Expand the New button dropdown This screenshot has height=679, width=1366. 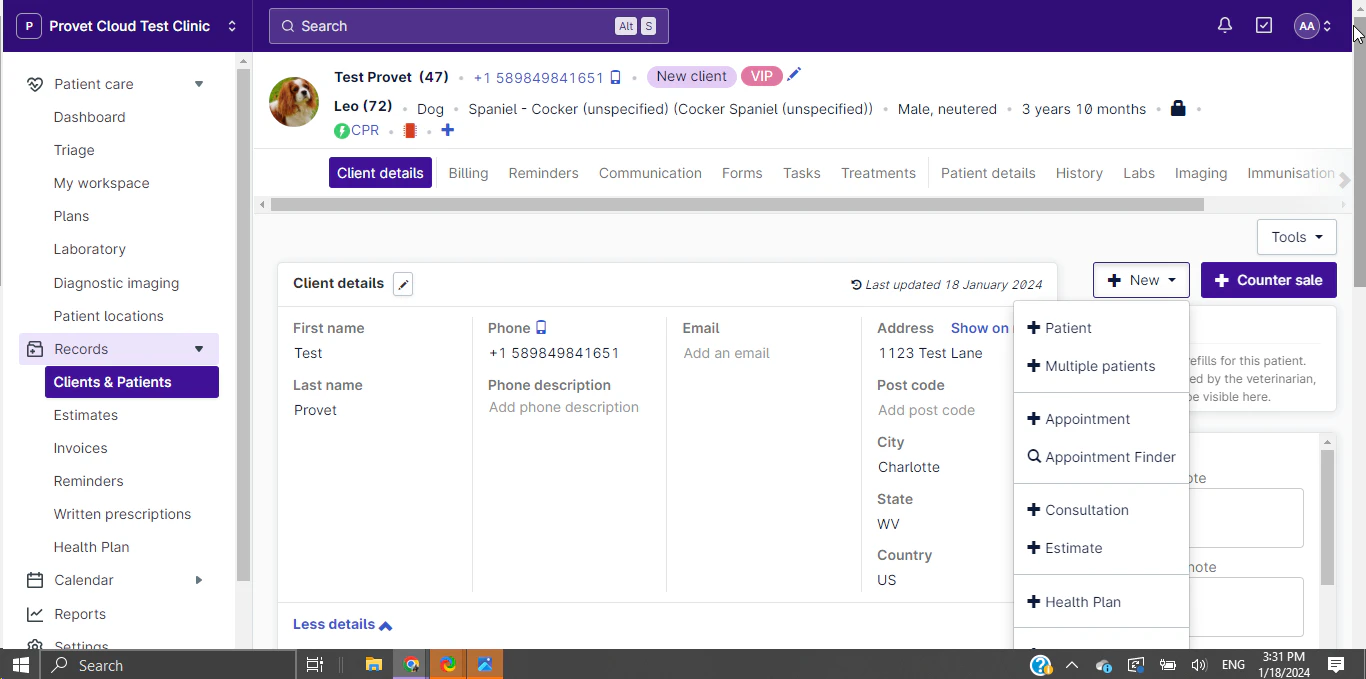[1141, 280]
